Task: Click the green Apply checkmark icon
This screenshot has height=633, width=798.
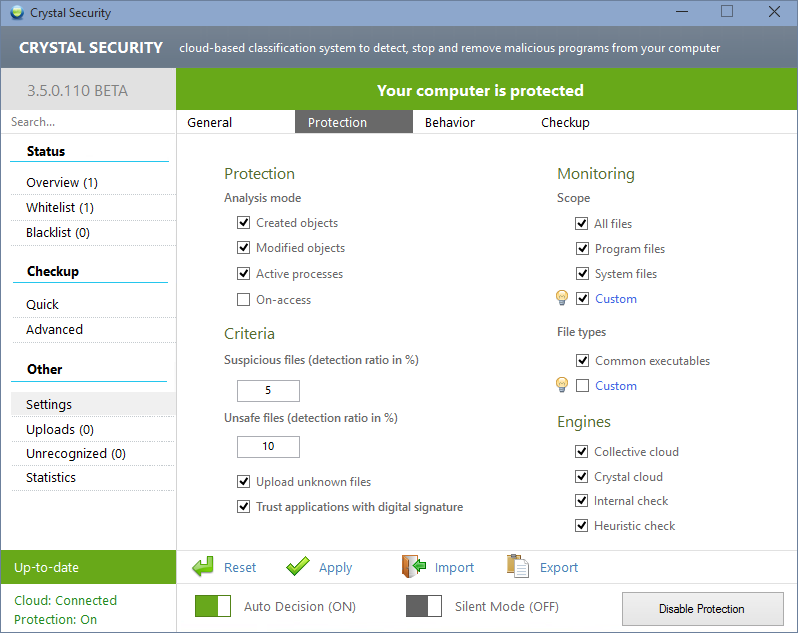Action: 297,567
